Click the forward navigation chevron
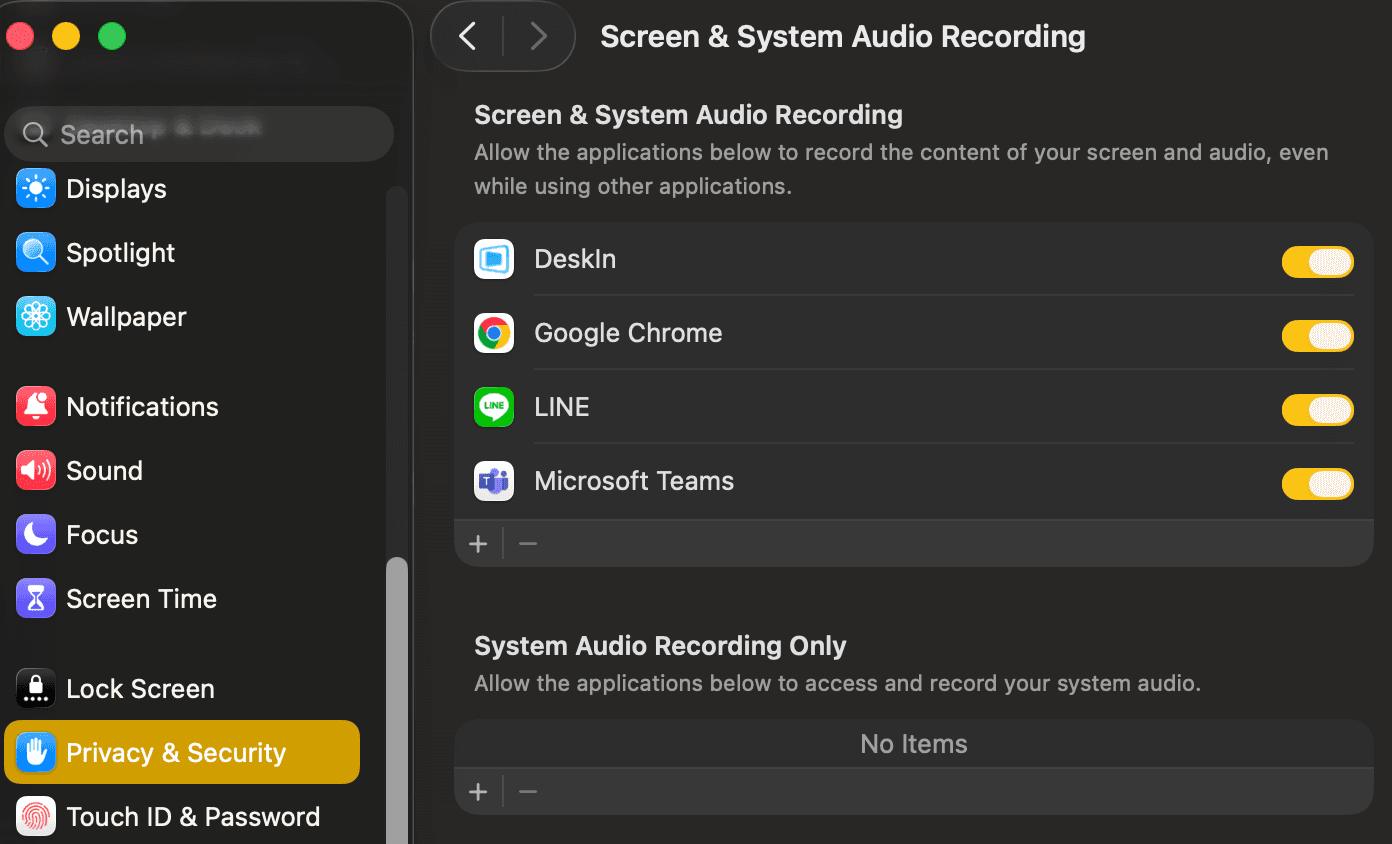1392x844 pixels. click(538, 36)
